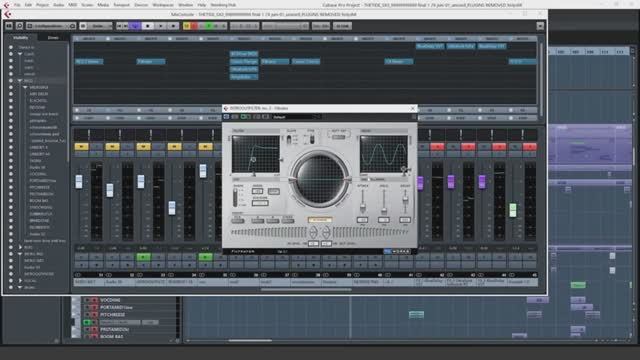
Task: Click the green clip in project window
Action: (578, 285)
